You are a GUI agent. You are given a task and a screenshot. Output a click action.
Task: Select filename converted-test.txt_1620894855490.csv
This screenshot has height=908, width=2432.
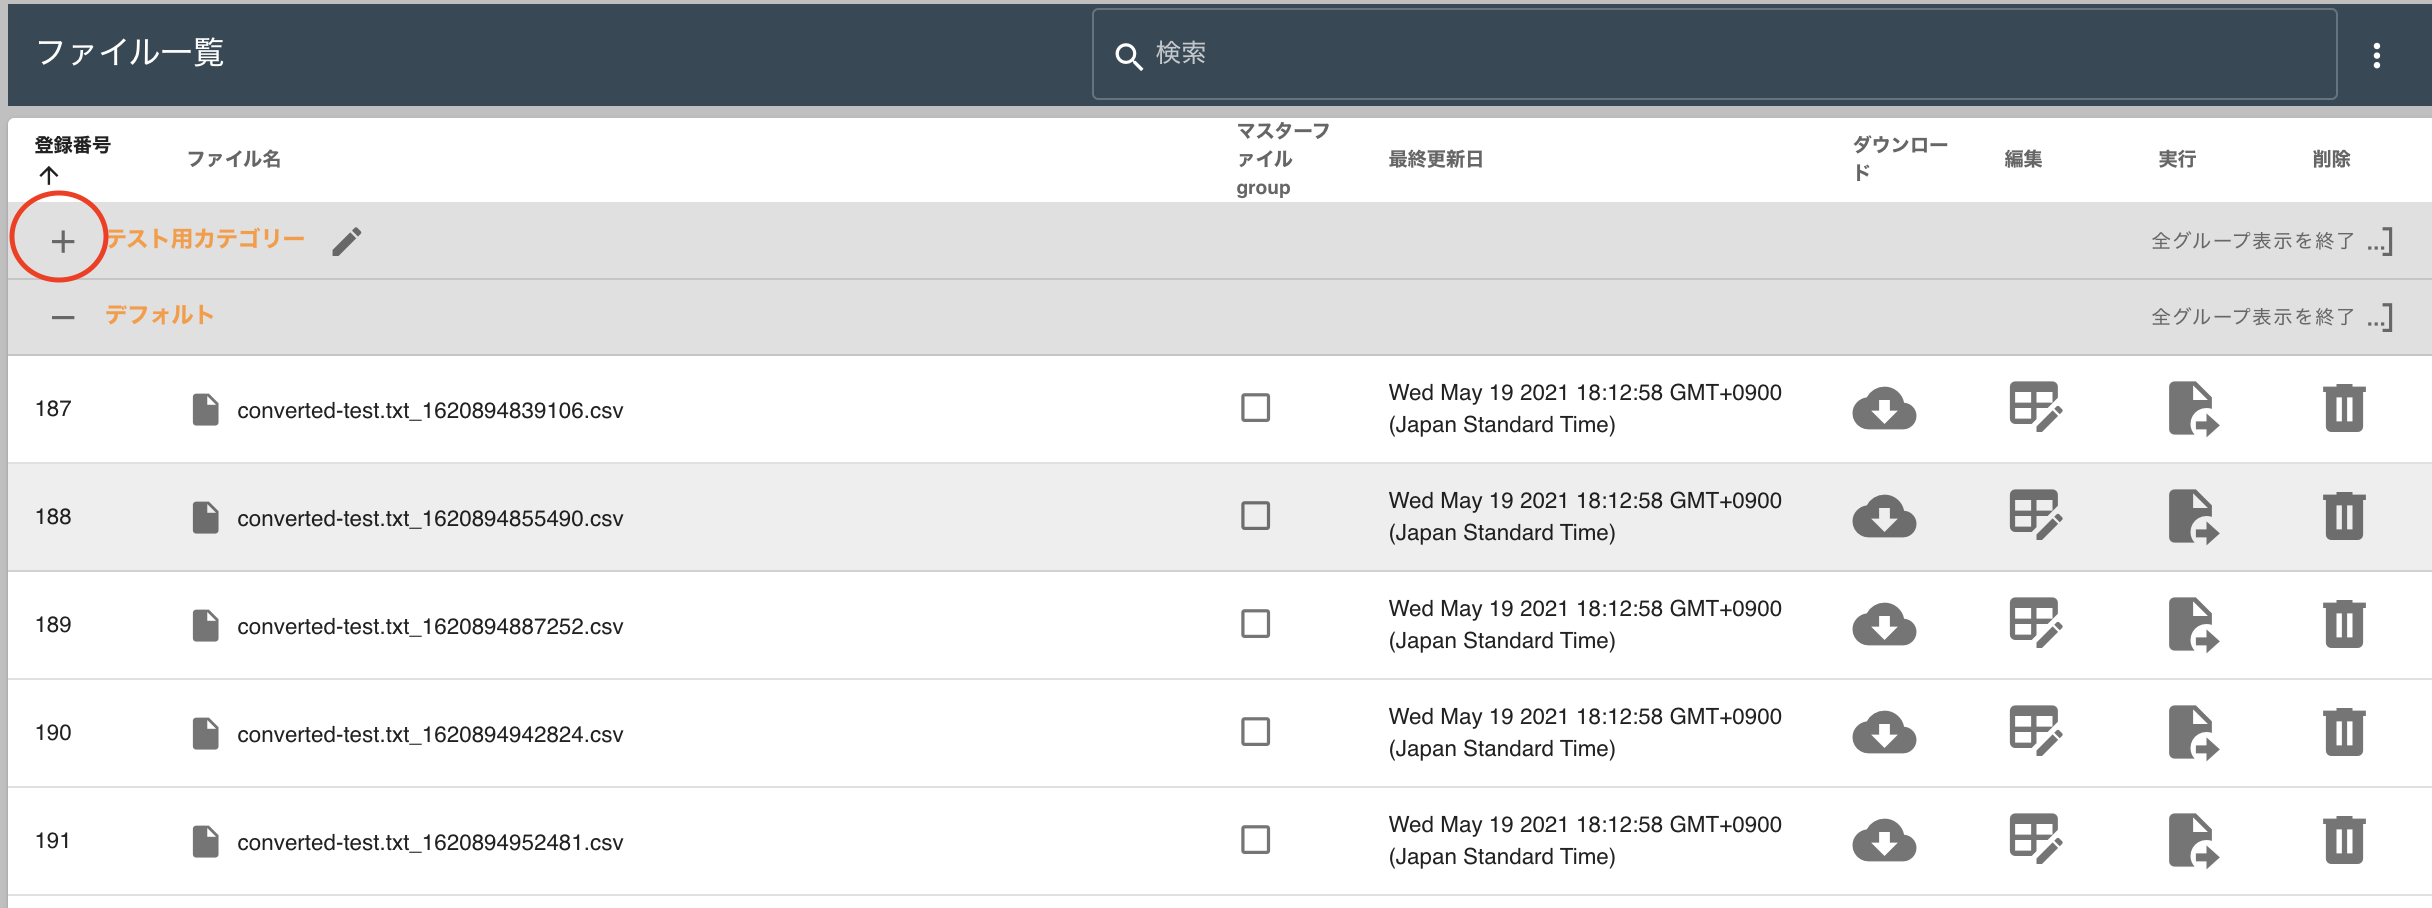pyautogui.click(x=430, y=518)
